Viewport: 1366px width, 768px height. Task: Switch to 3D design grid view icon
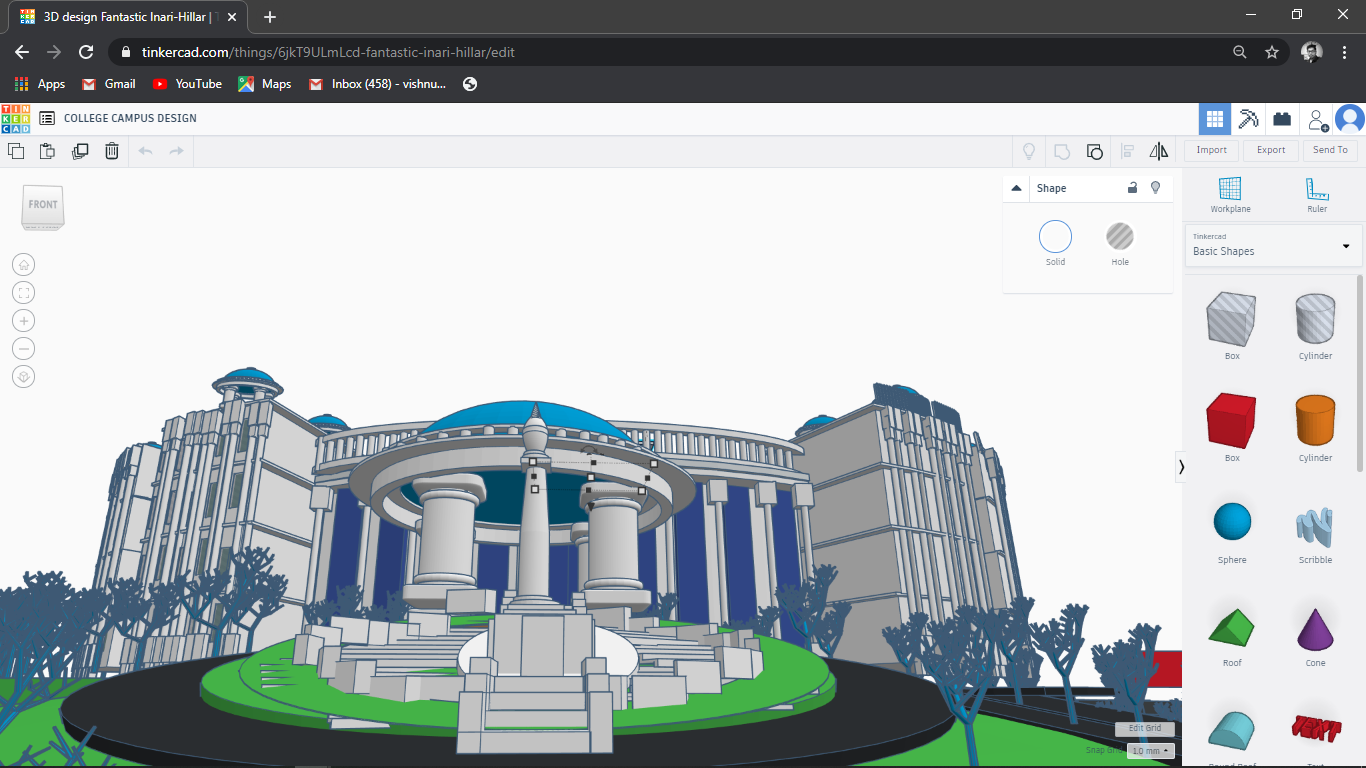(x=1215, y=119)
